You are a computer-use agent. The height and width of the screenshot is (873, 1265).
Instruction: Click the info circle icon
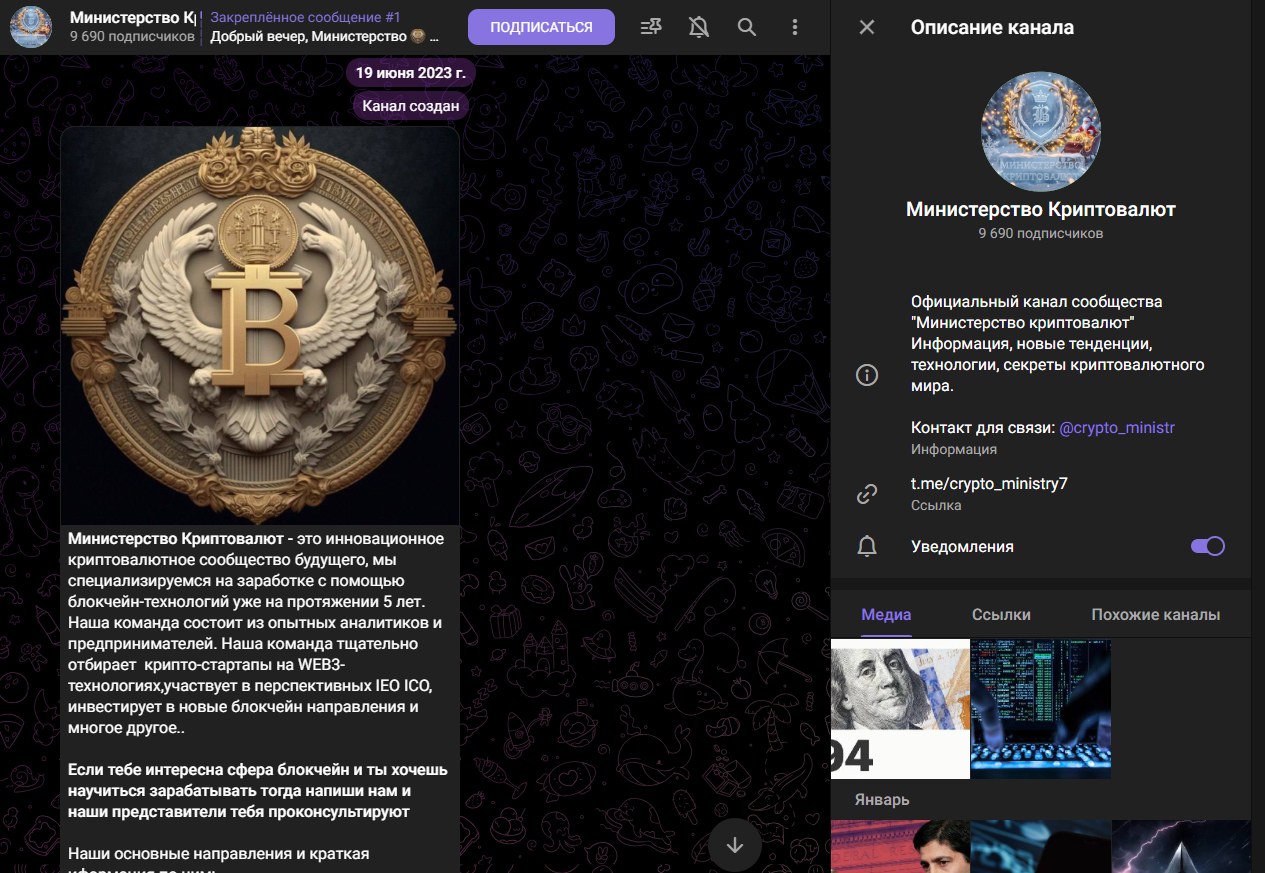[867, 375]
